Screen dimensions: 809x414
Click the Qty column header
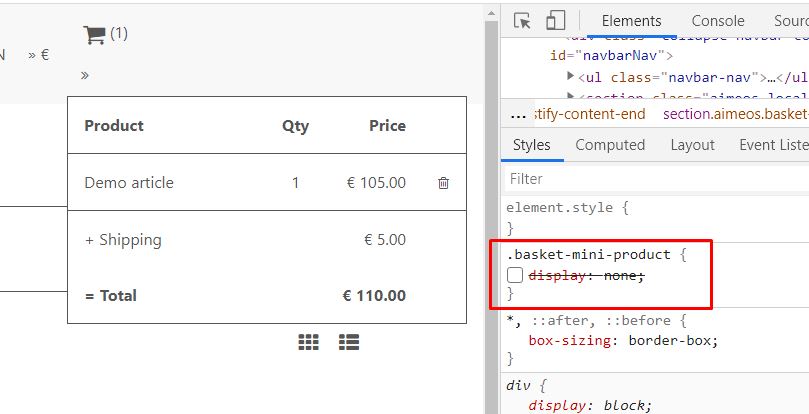pos(296,126)
